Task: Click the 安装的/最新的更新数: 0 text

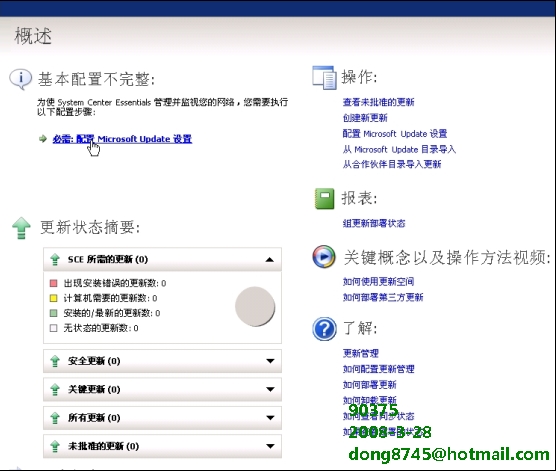Action: pos(112,313)
